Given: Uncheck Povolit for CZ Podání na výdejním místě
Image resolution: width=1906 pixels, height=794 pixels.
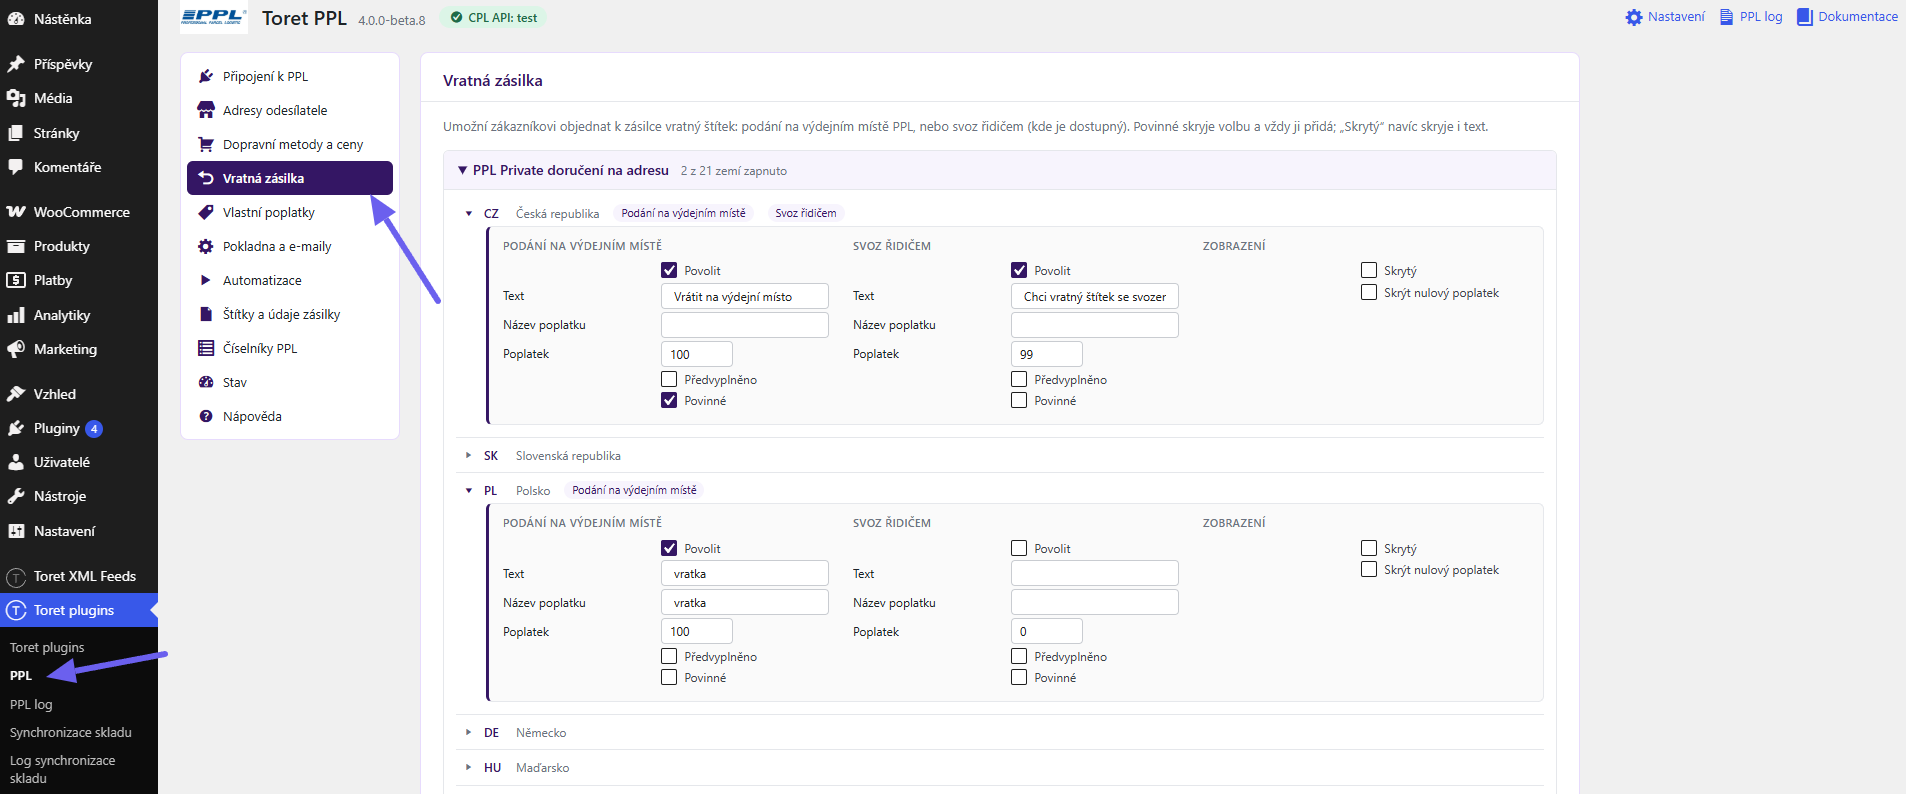Looking at the screenshot, I should coord(669,270).
